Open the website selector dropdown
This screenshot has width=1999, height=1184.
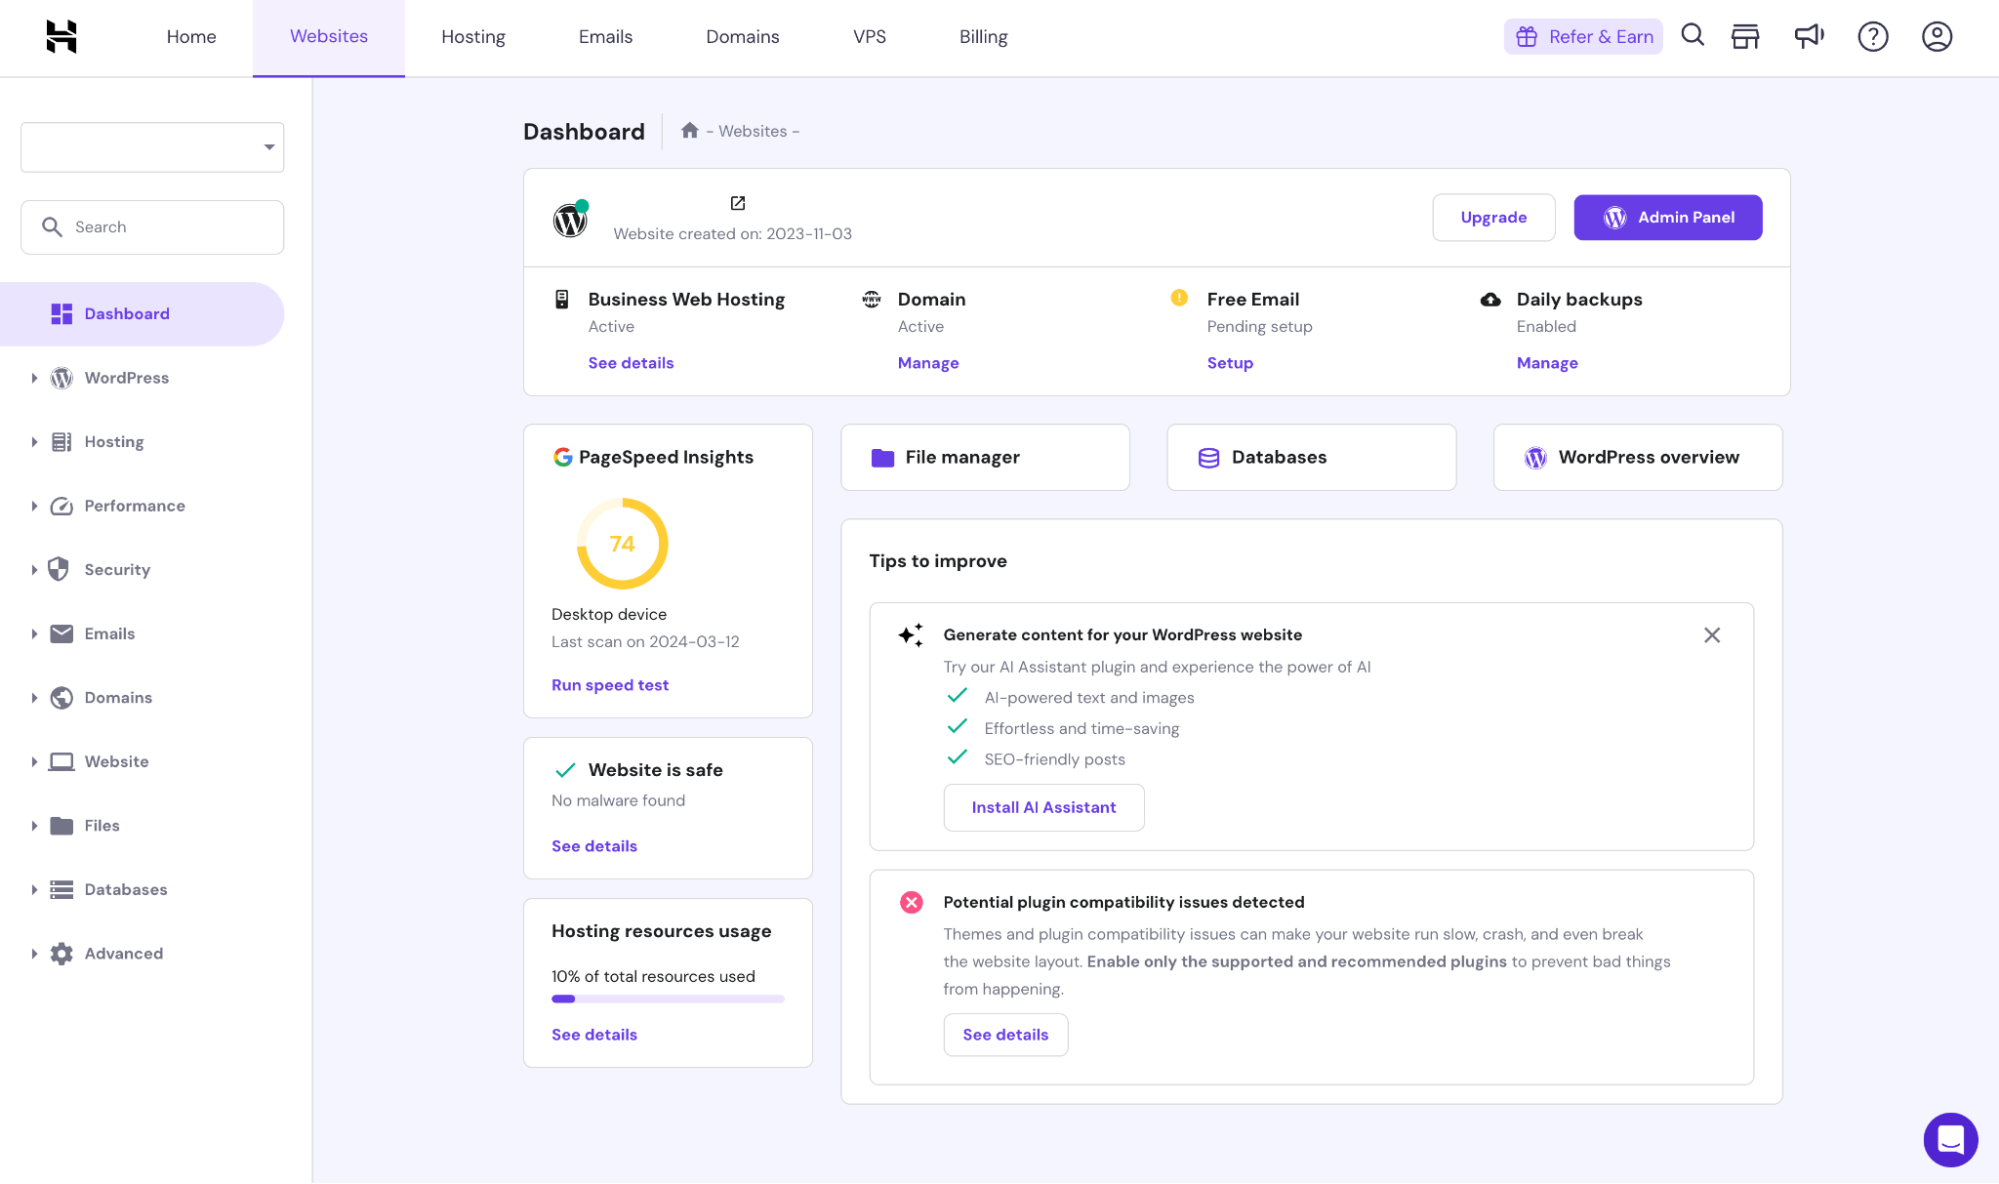coord(152,147)
